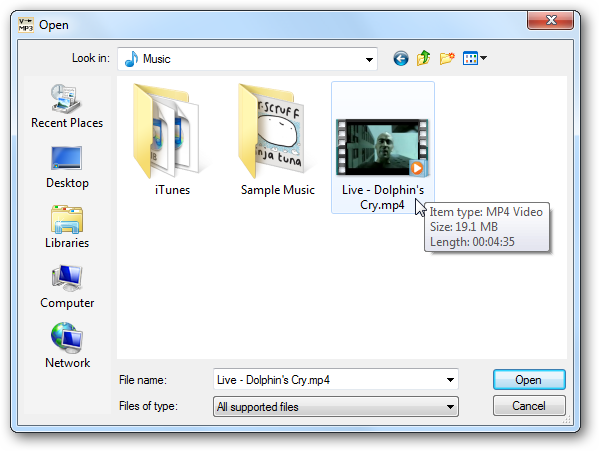Select Computer in places bar
This screenshot has width=599, height=451.
click(67, 287)
